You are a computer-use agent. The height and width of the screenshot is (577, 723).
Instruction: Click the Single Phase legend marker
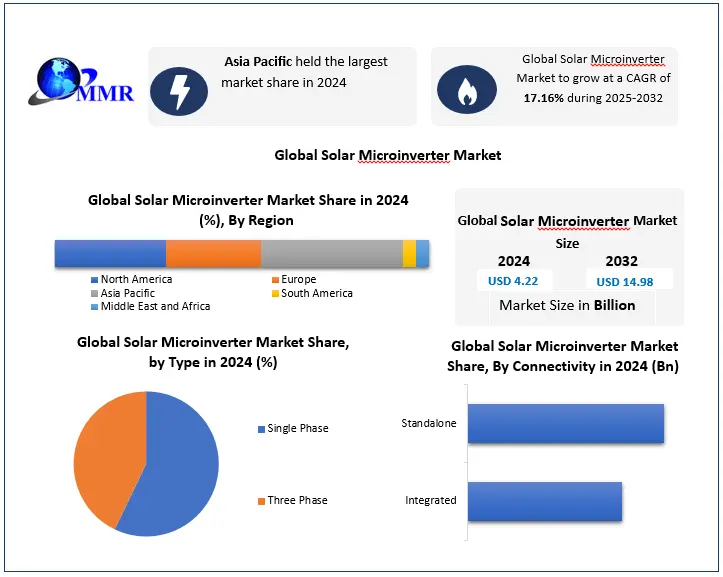(261, 429)
